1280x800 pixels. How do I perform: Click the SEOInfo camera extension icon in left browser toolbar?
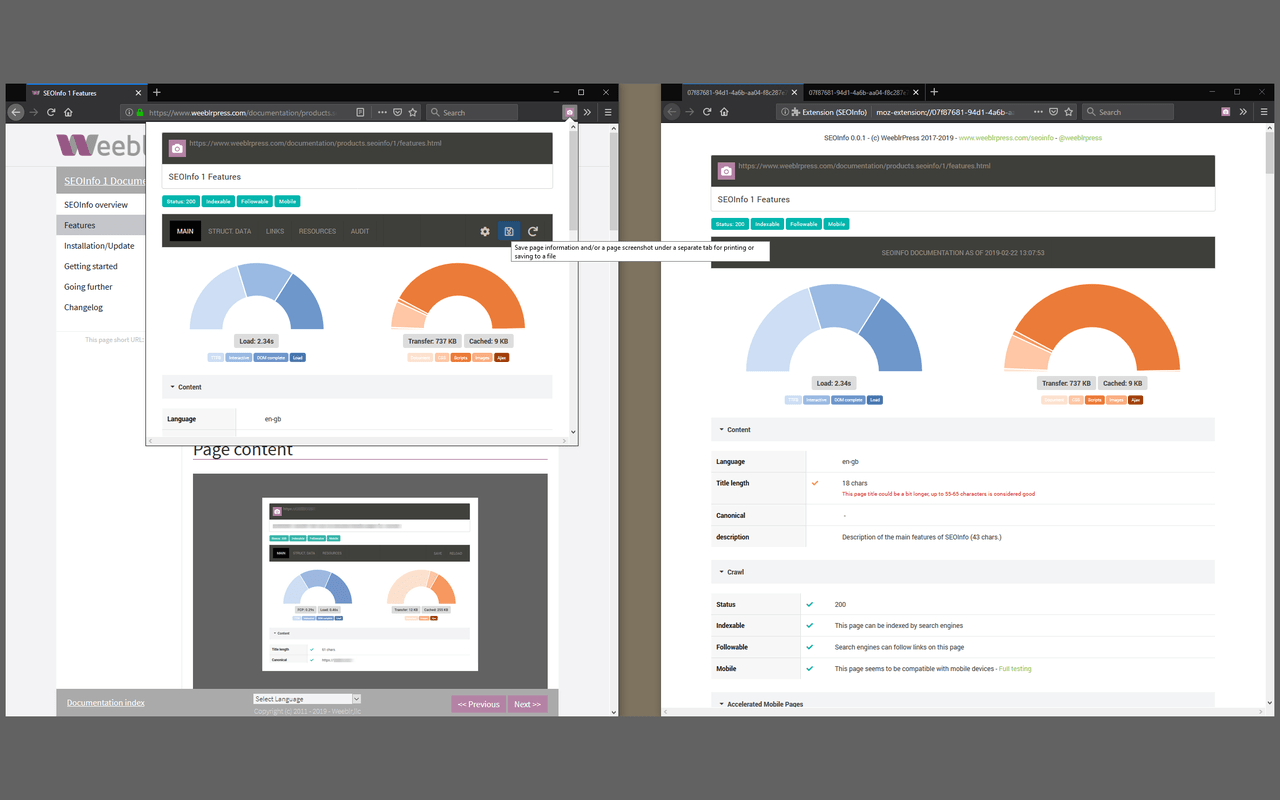click(x=569, y=112)
